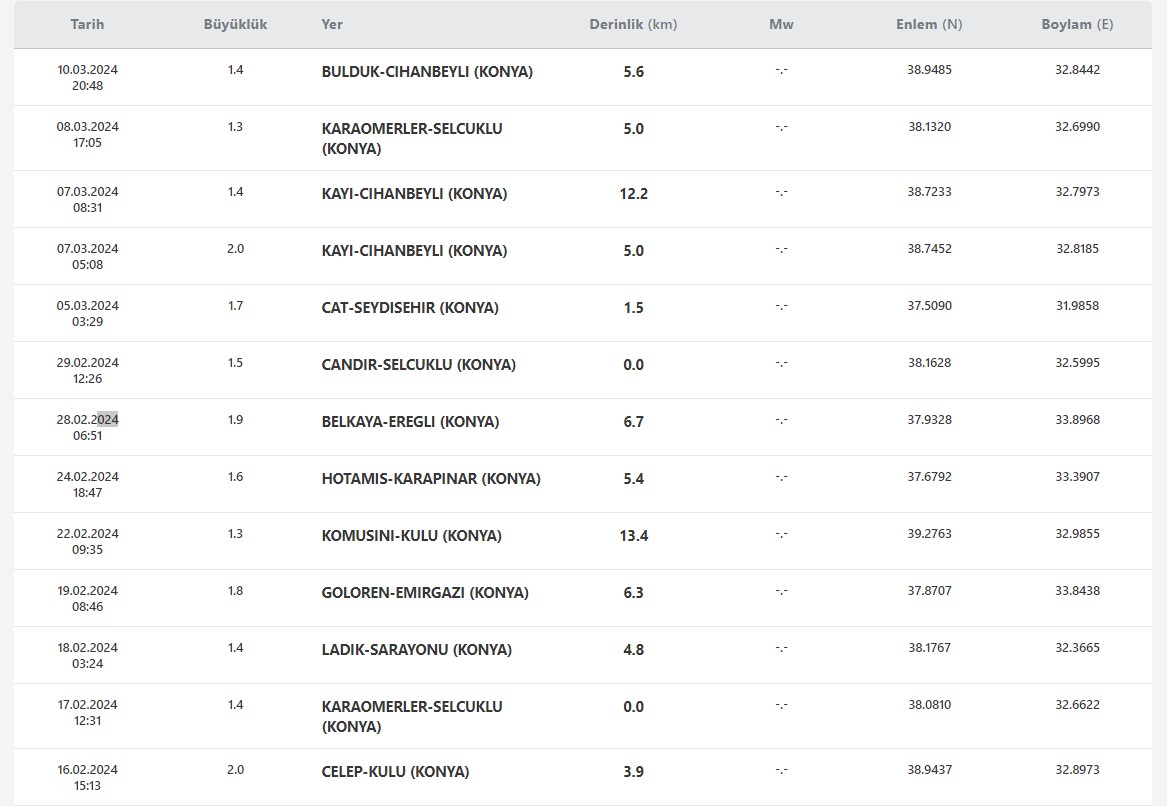Click the Yer column header
The width and height of the screenshot is (1167, 806).
tap(332, 25)
